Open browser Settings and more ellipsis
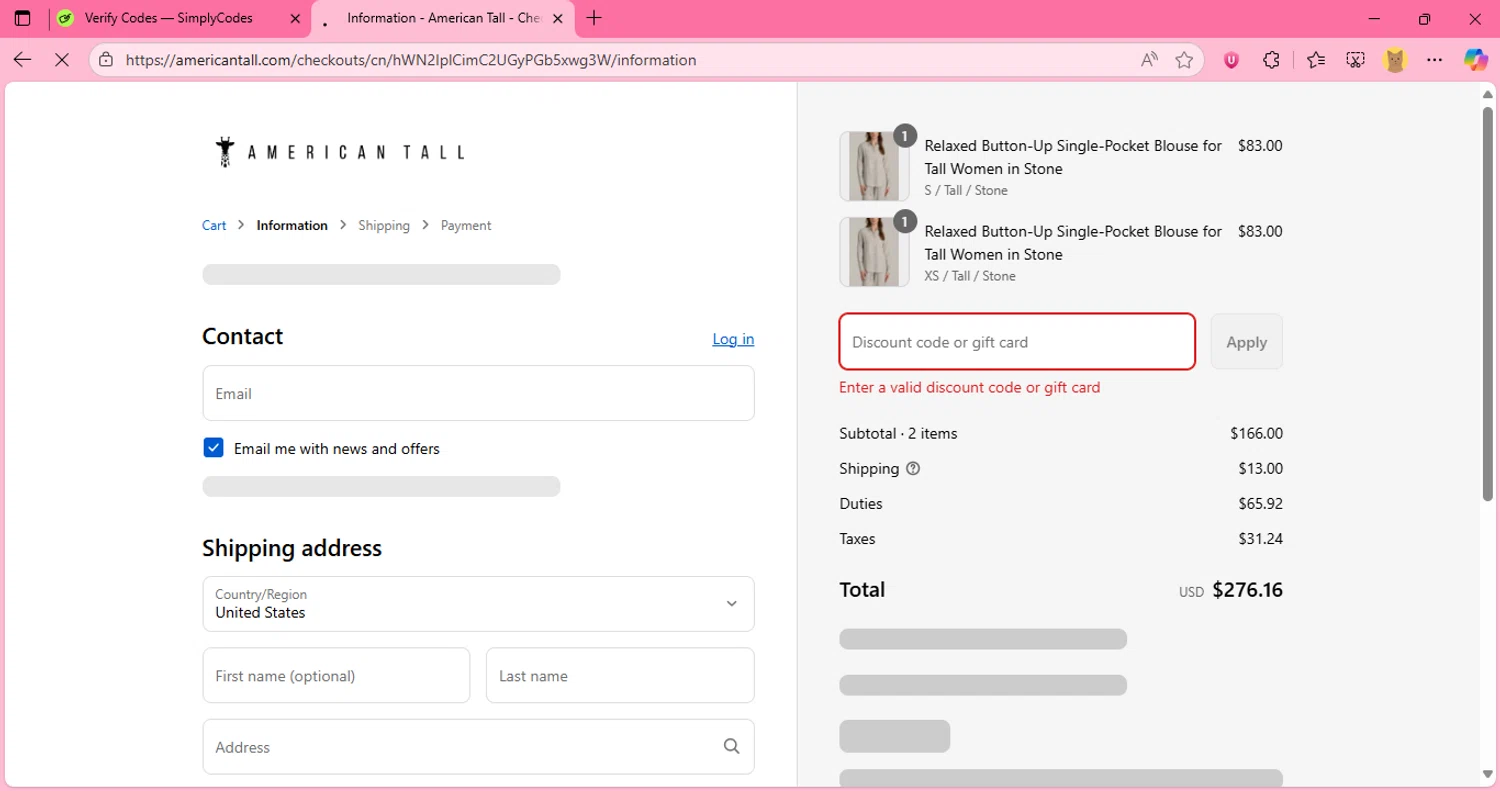 tap(1435, 60)
